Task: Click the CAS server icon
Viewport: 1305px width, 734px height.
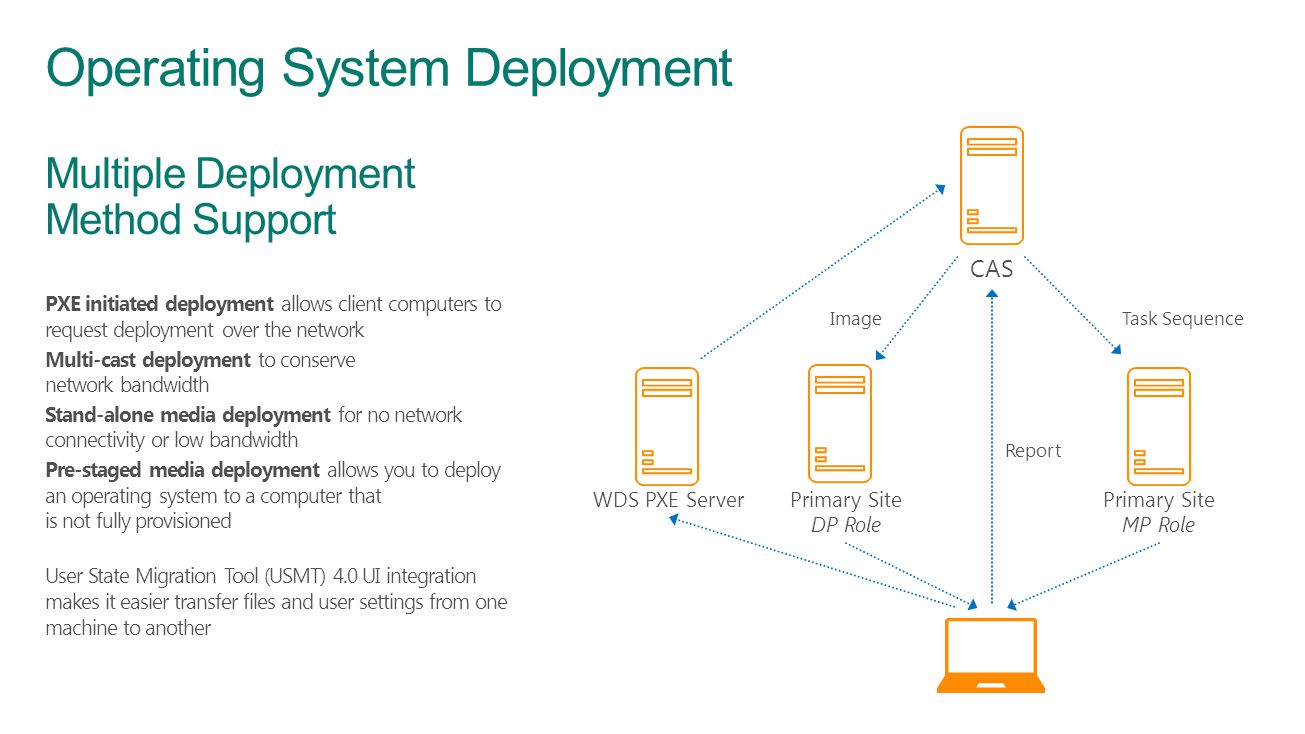Action: [991, 185]
